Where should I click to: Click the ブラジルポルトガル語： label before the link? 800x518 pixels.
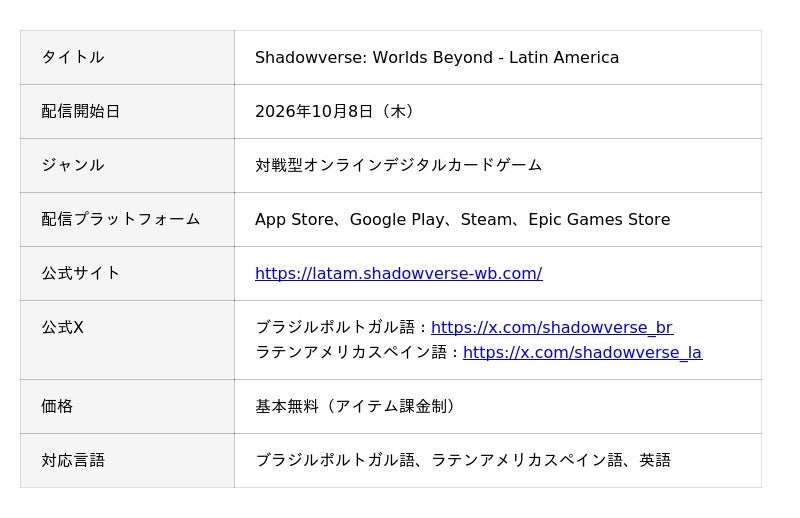pos(343,327)
